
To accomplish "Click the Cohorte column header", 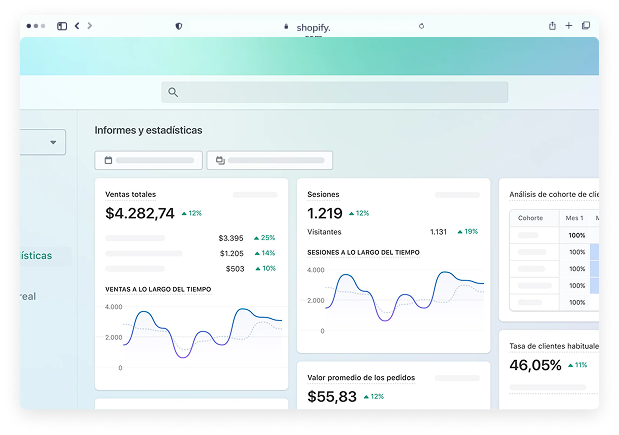I will tap(530, 218).
